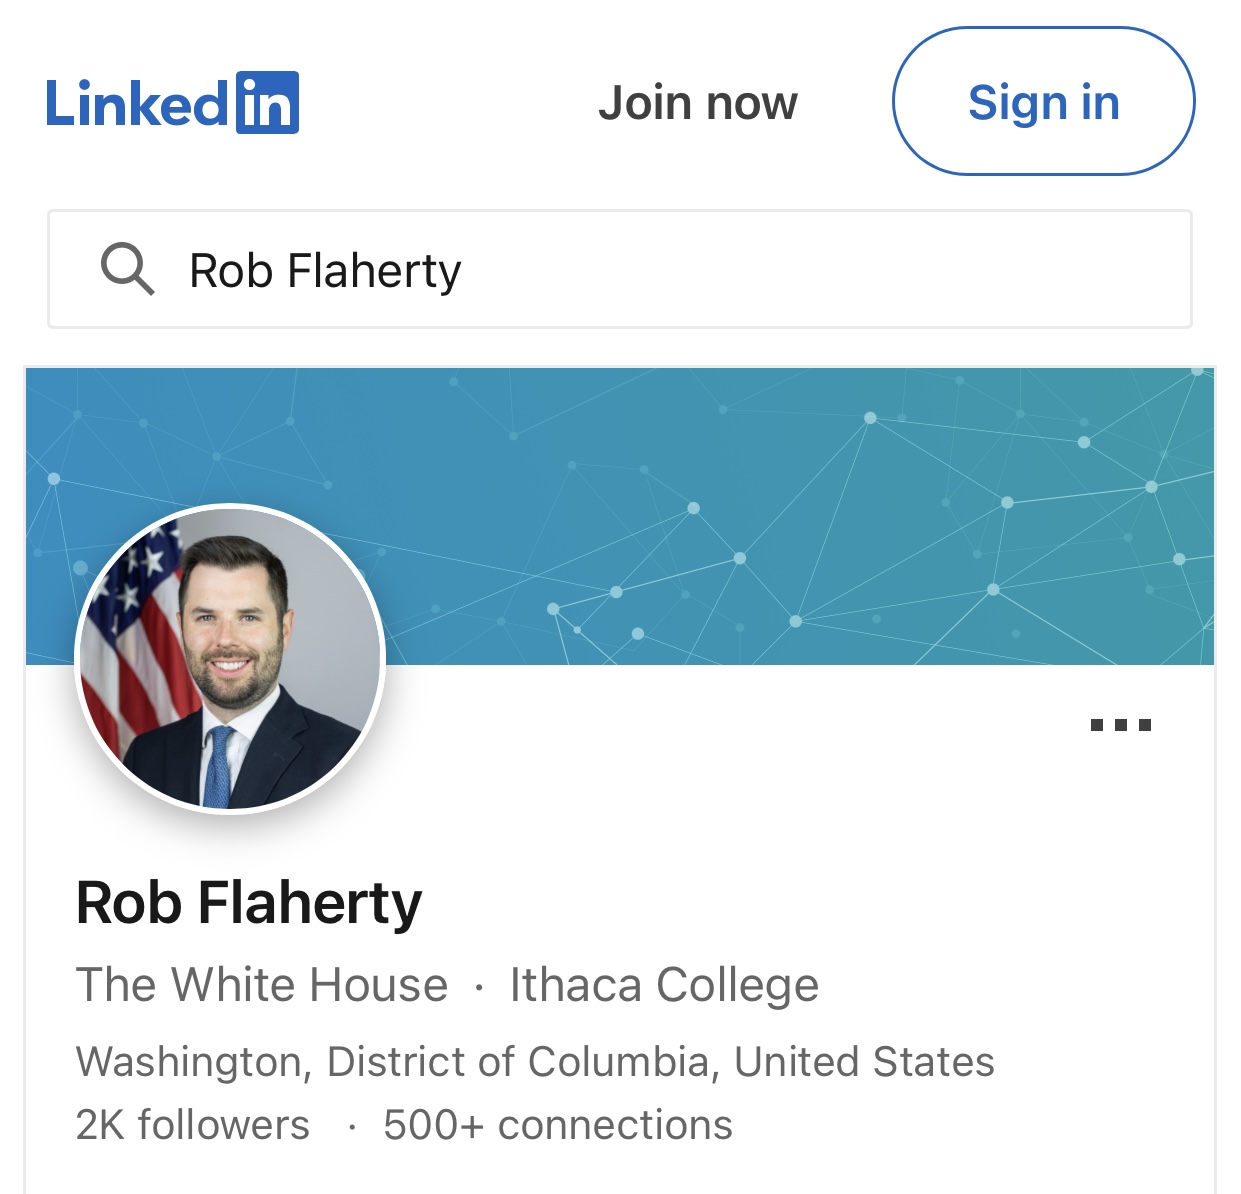Image resolution: width=1241 pixels, height=1194 pixels.
Task: Click the Sign in button
Action: click(x=1043, y=102)
